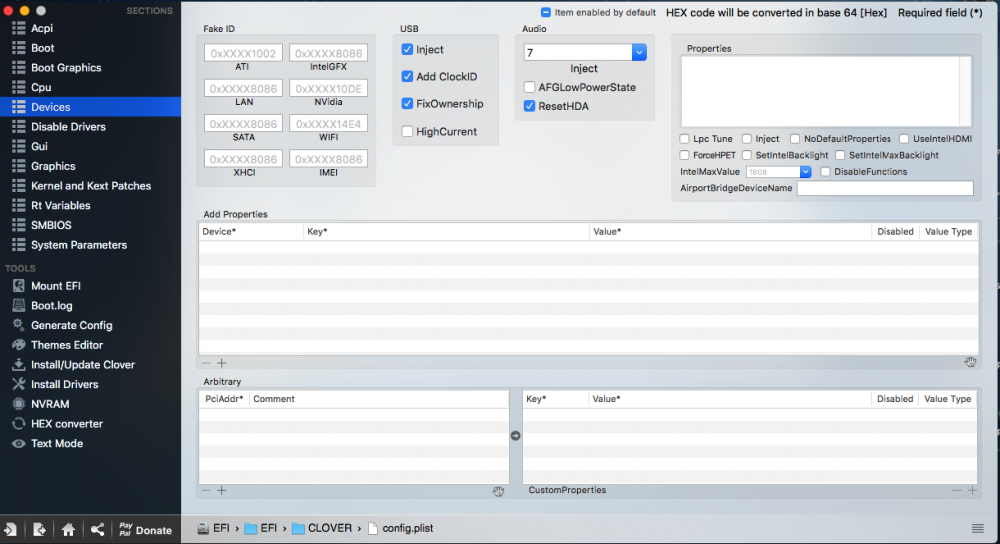Viewport: 1000px width, 544px height.
Task: Click the Properties text area
Action: 826,91
